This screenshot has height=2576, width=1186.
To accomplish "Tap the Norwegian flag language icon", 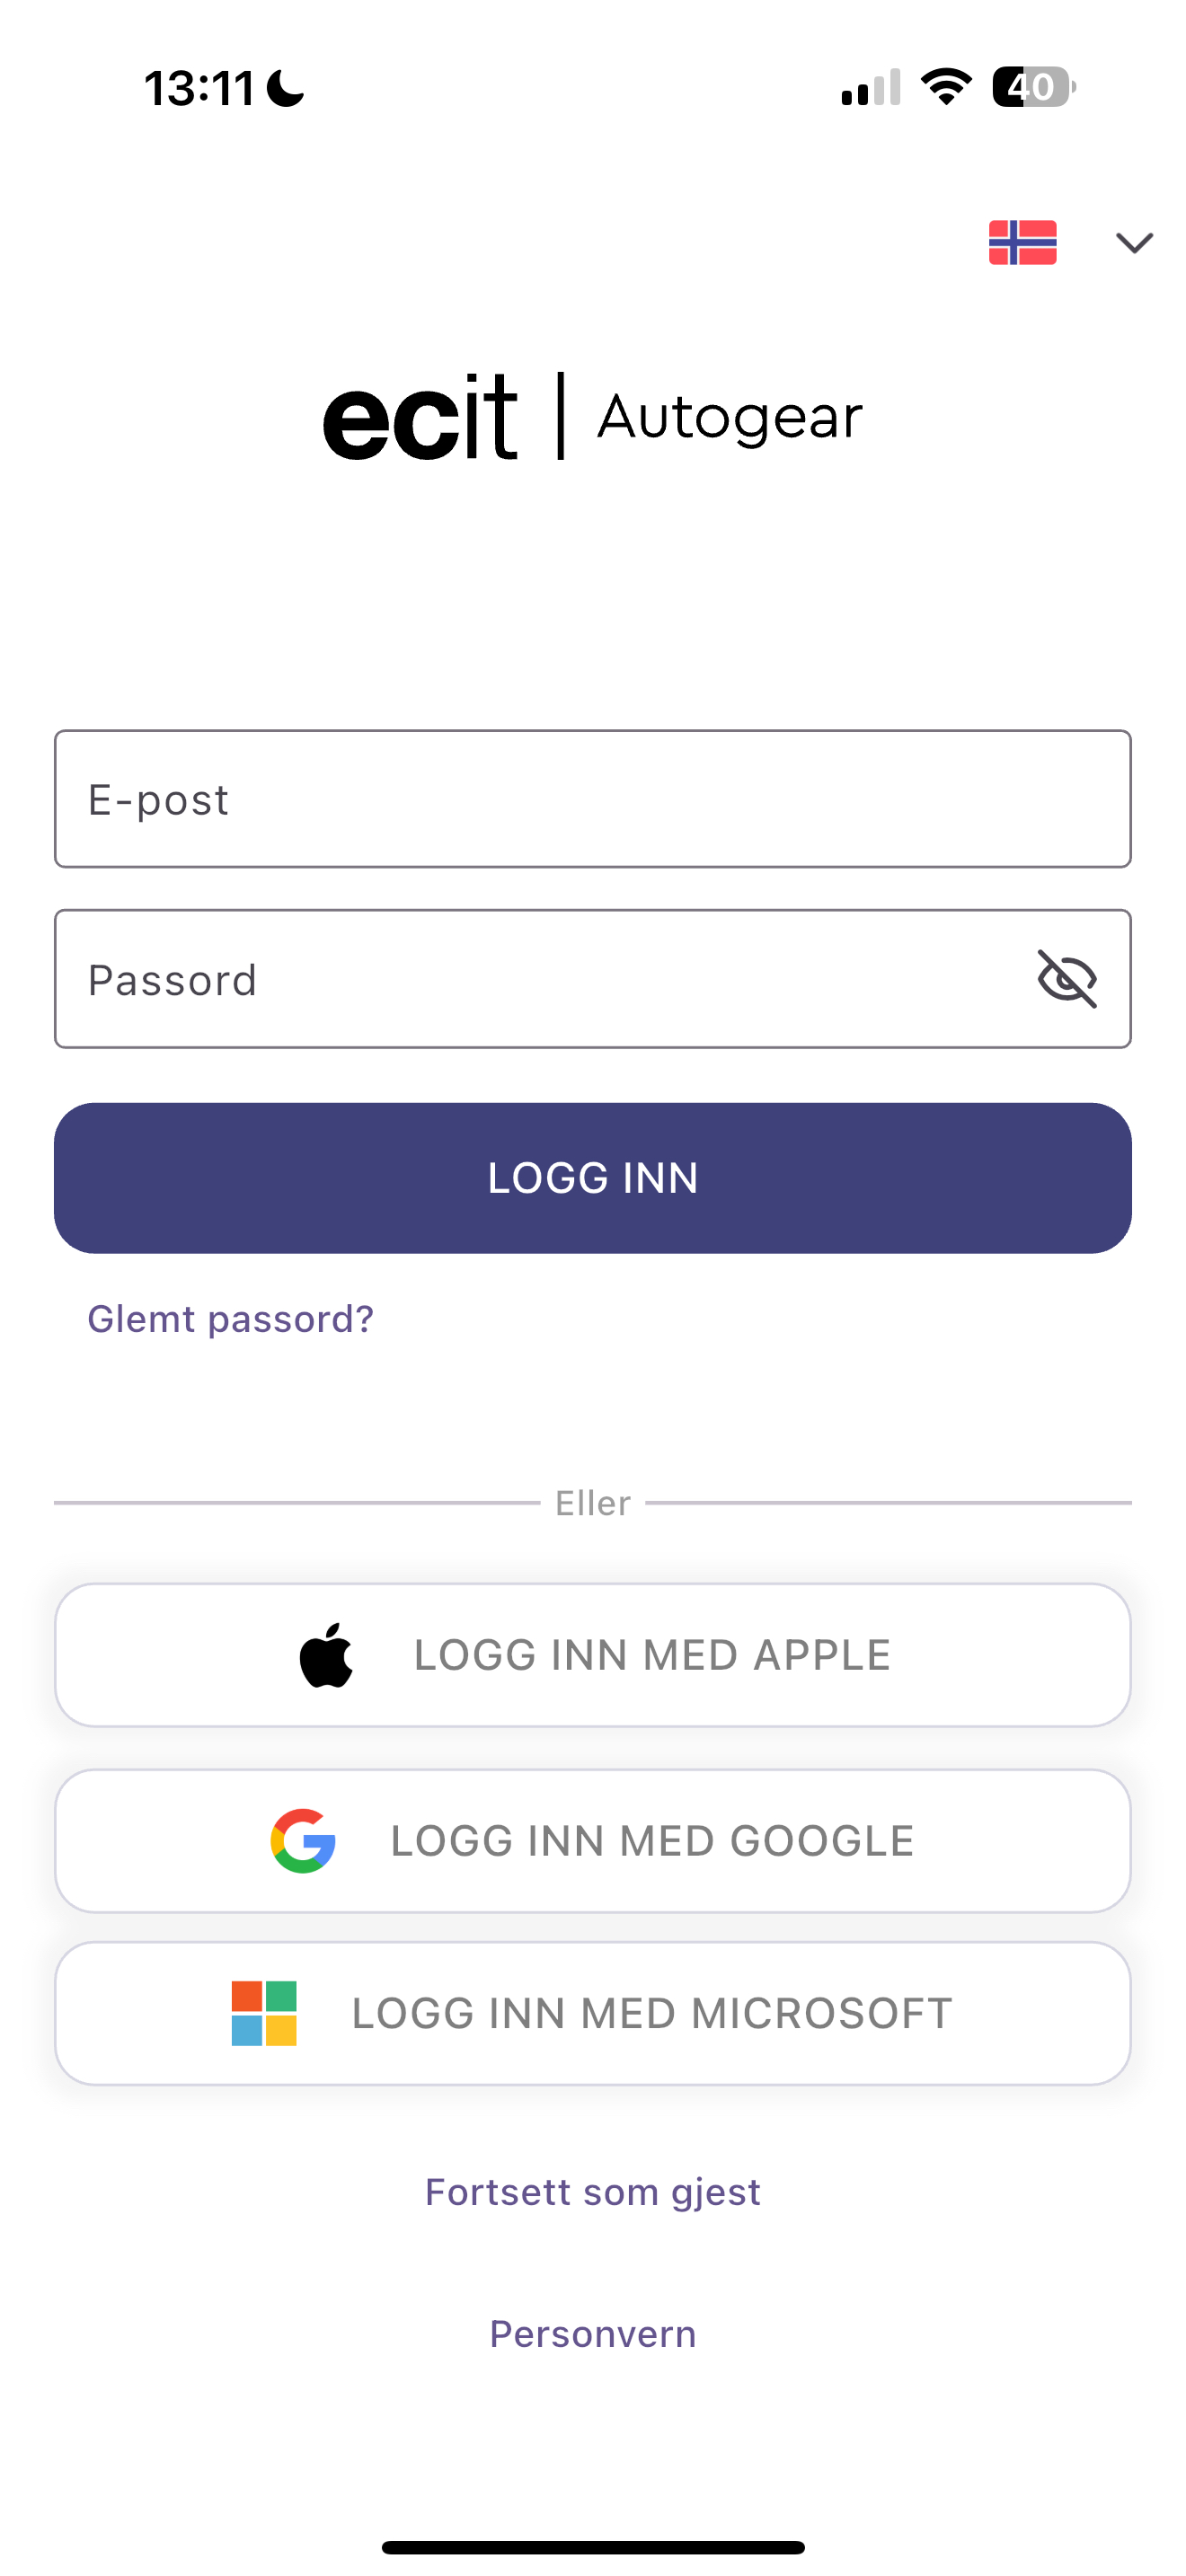I will point(1022,242).
